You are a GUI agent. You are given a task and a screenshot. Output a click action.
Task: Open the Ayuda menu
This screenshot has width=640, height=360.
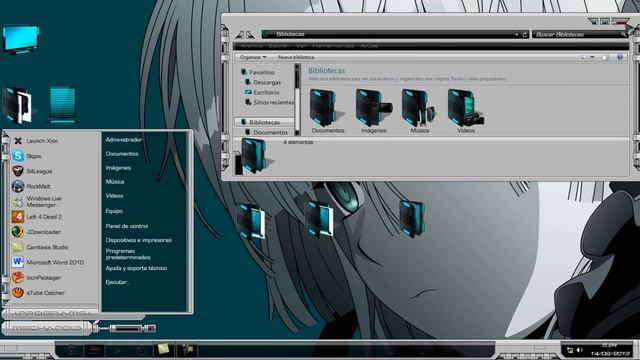pyautogui.click(x=369, y=46)
